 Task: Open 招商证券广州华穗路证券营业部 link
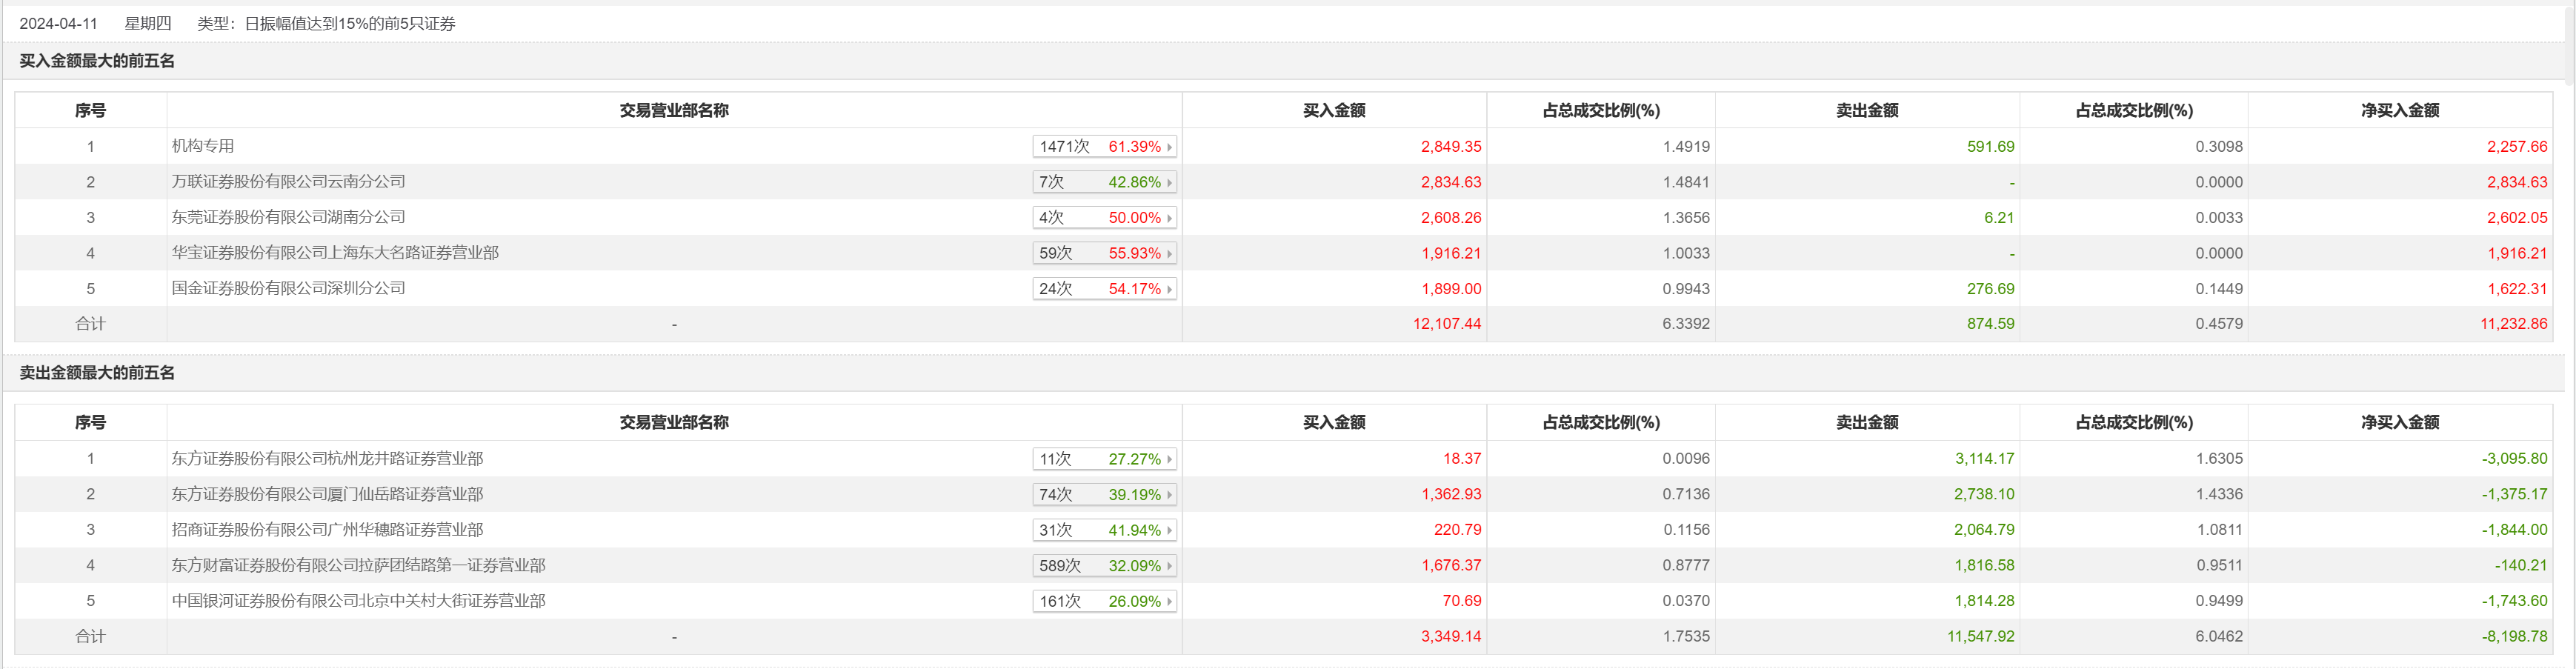tap(327, 530)
